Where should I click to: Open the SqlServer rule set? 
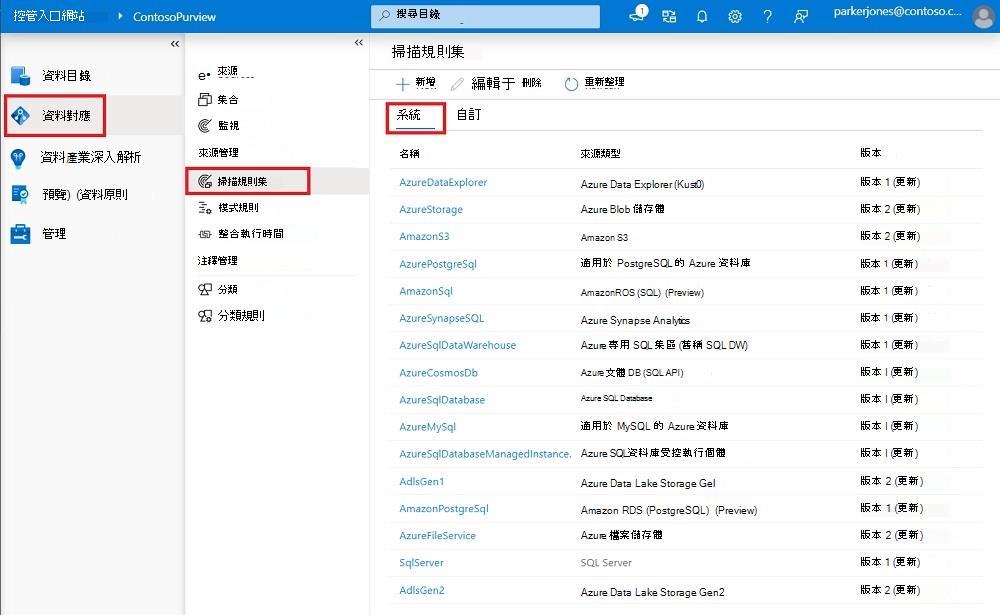coord(421,563)
